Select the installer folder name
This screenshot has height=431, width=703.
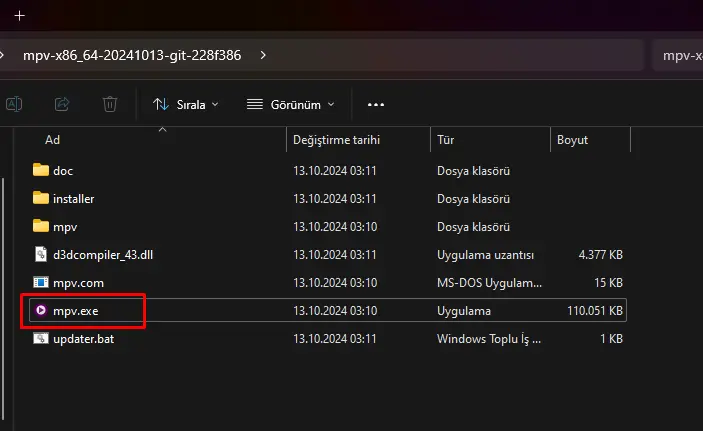(74, 199)
